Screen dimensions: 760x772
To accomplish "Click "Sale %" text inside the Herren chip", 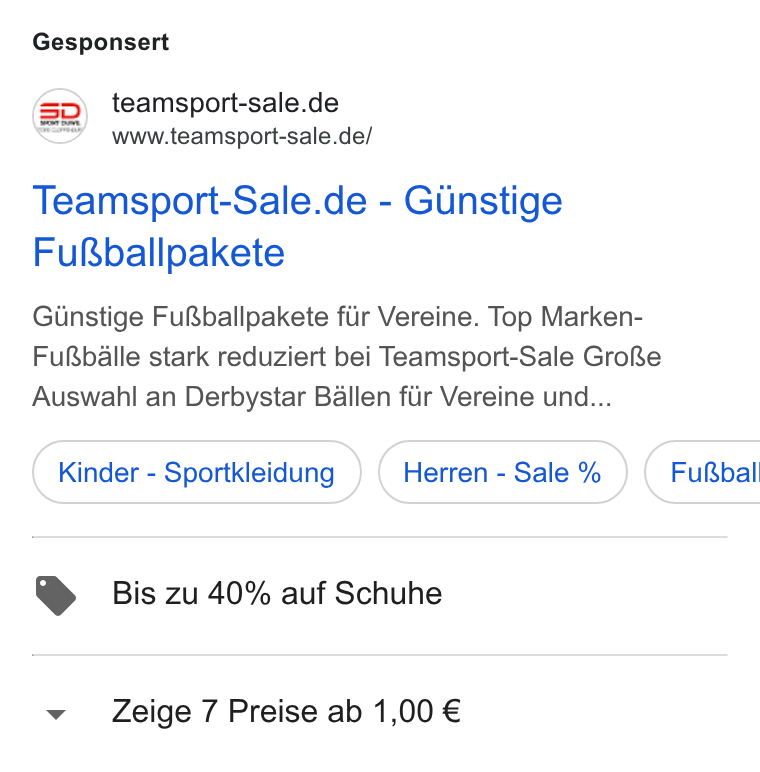I will tap(557, 472).
